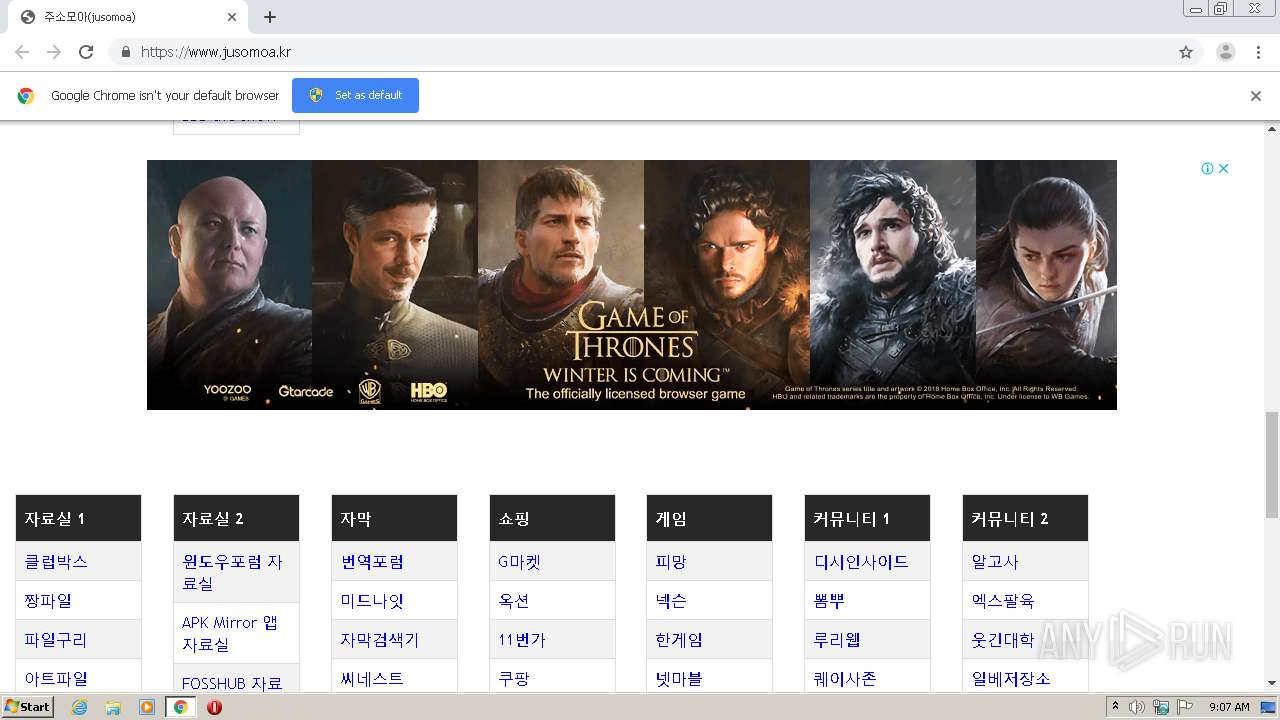Open the 뽐뿌 link

click(829, 601)
